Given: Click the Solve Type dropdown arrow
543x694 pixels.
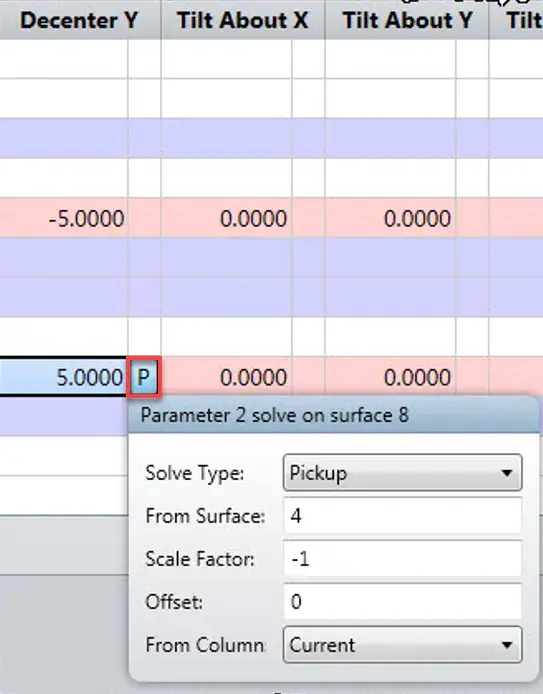Looking at the screenshot, I should pos(507,473).
